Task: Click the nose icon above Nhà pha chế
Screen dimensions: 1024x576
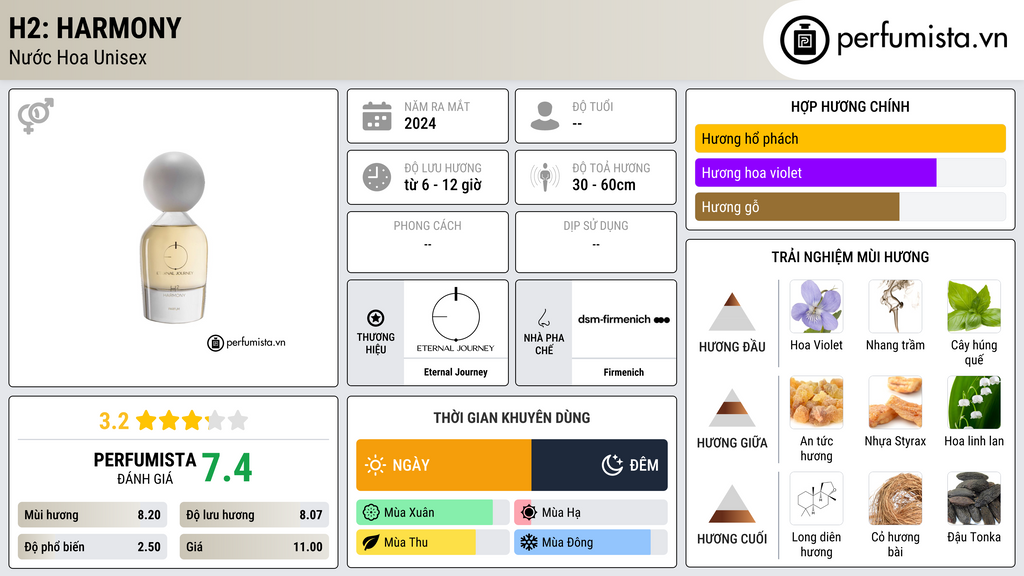Action: [543, 318]
